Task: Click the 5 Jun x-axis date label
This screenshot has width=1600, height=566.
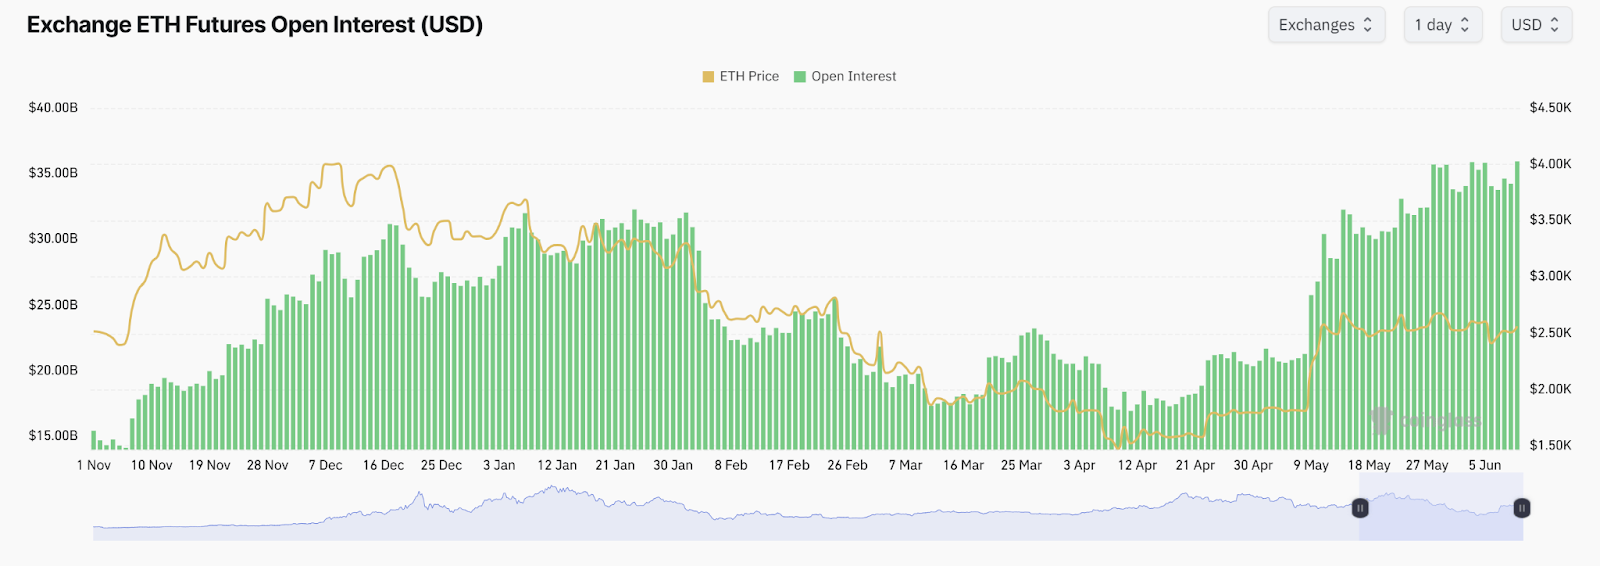Action: [x=1484, y=465]
